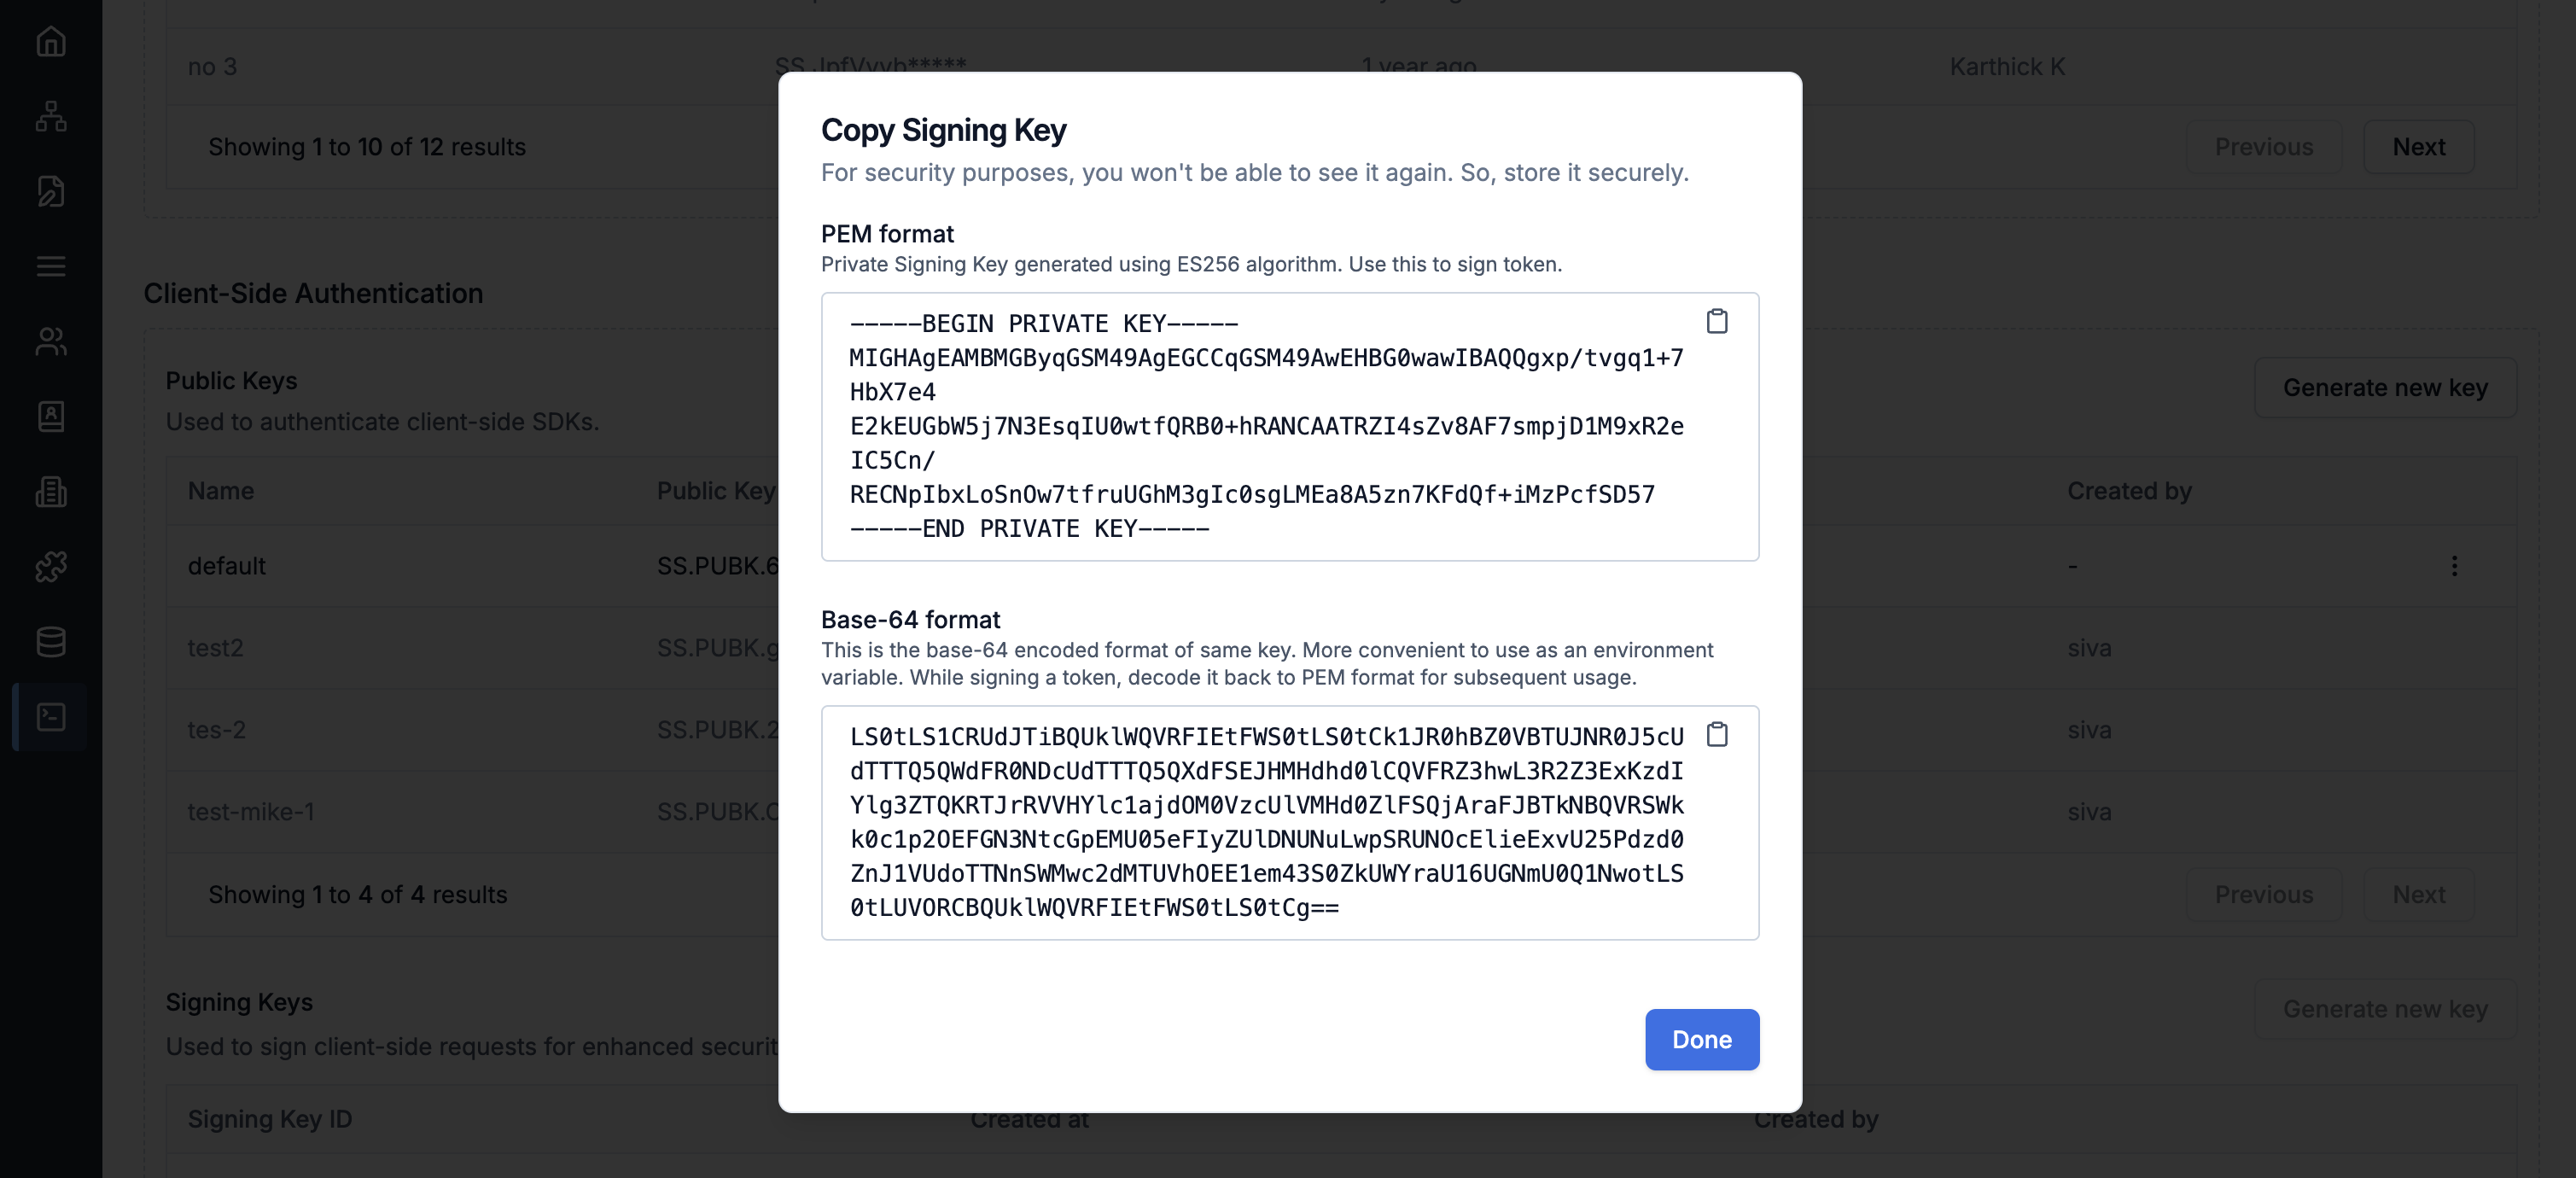This screenshot has width=2576, height=1178.
Task: Click Generate new key for Public Keys
Action: [2384, 387]
